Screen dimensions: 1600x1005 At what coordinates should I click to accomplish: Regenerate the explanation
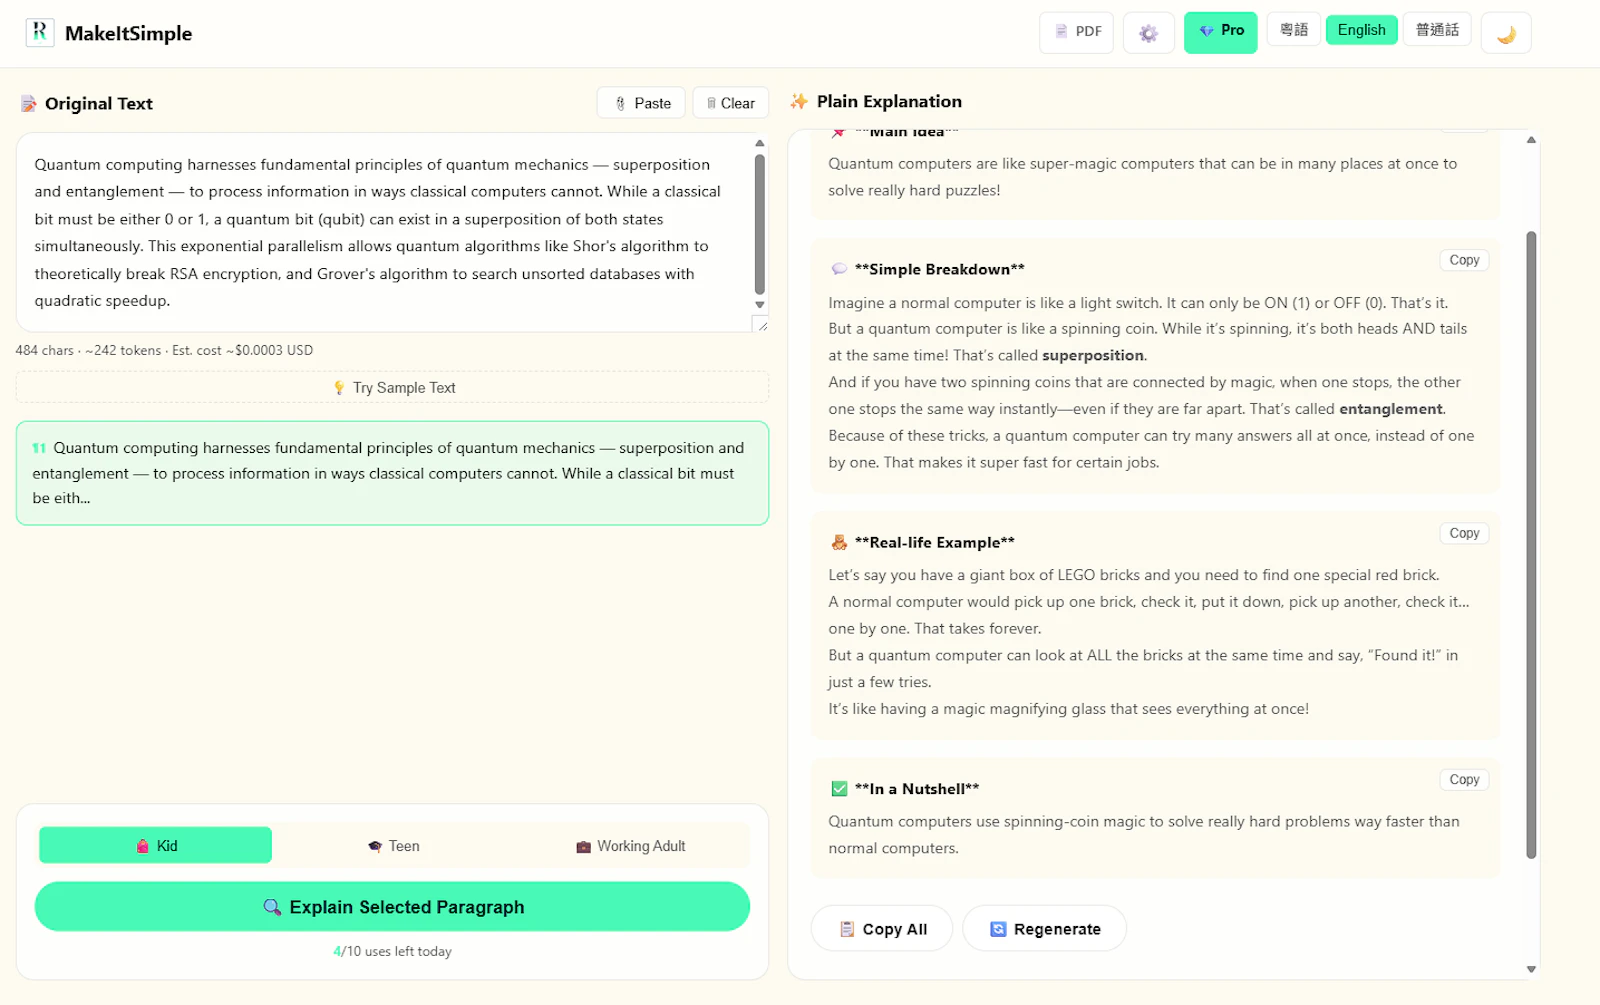1044,928
